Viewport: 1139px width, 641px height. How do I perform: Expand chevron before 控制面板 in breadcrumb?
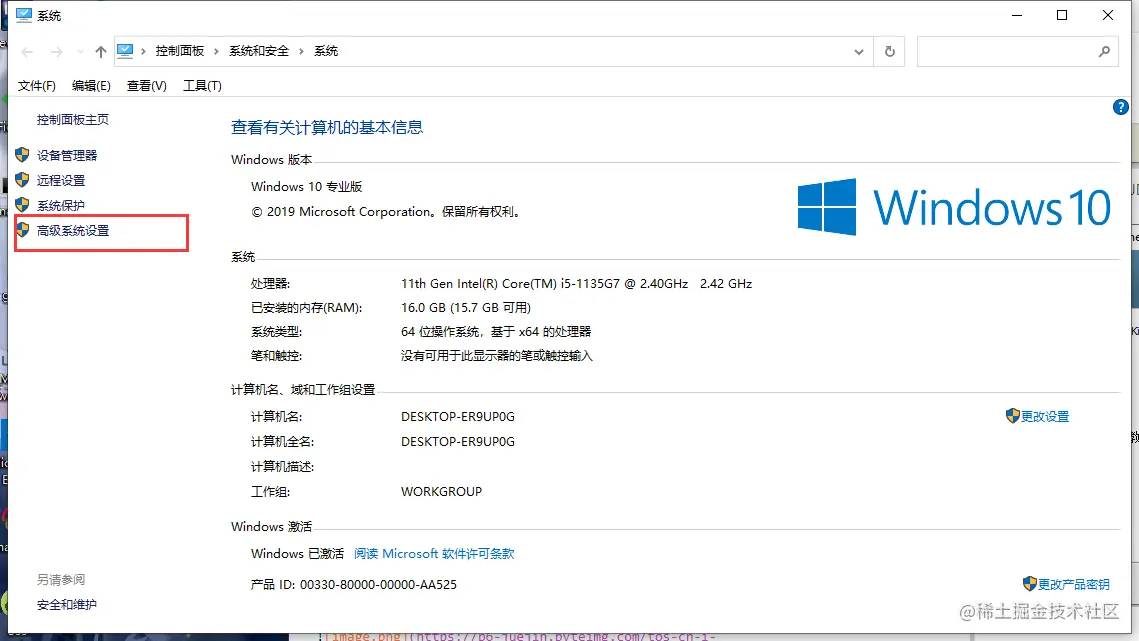143,51
